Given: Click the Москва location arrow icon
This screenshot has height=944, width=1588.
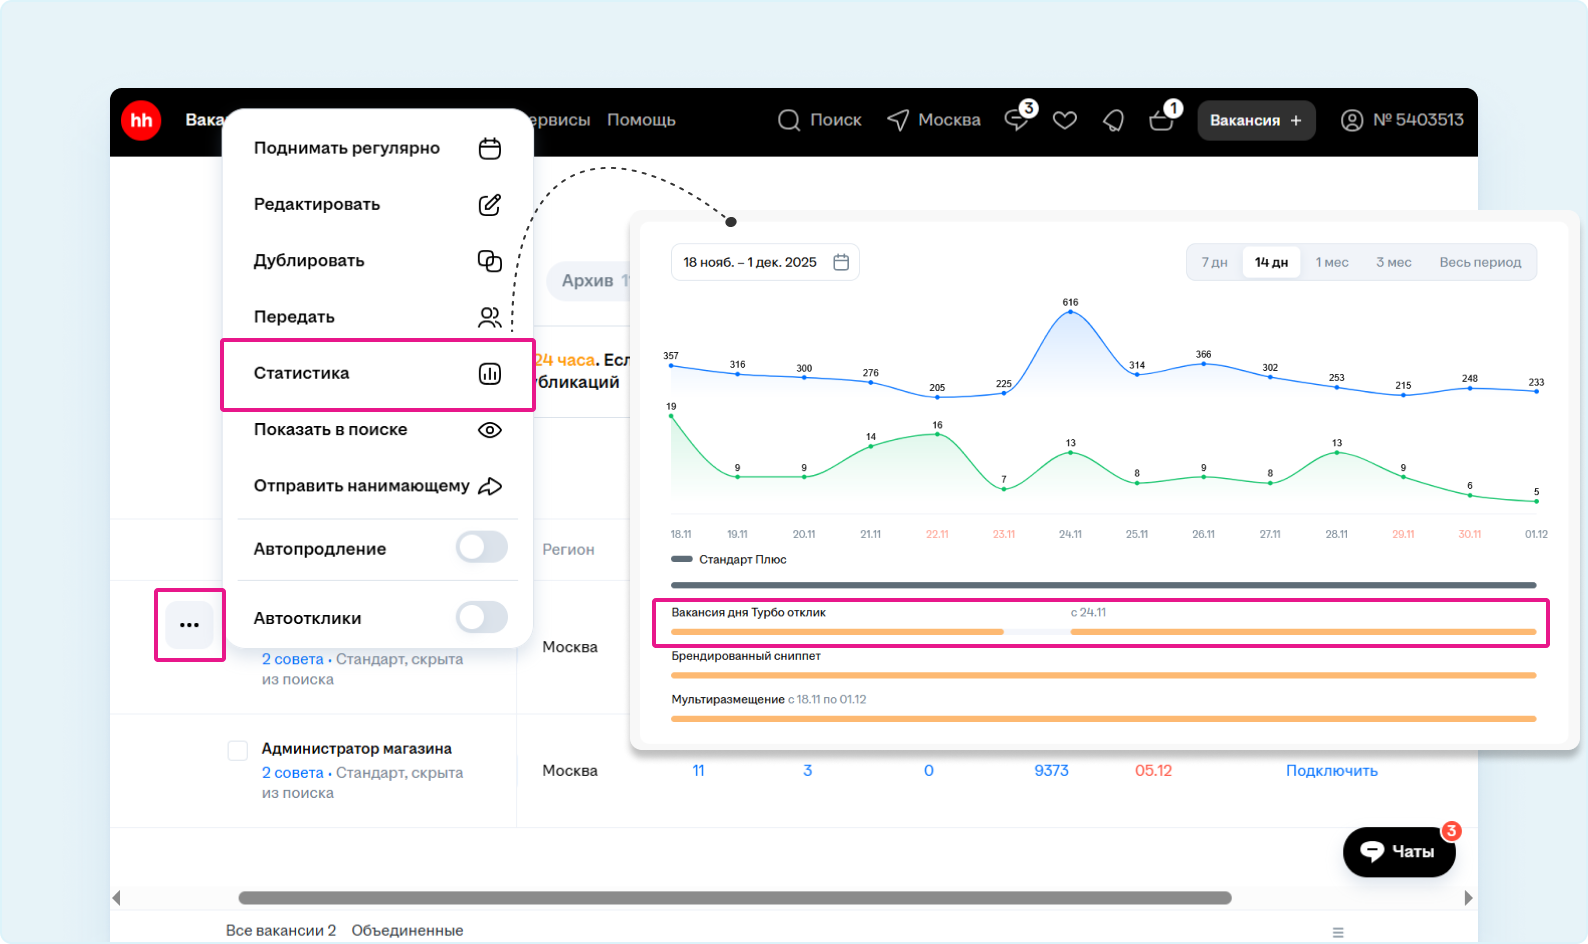Looking at the screenshot, I should point(898,121).
